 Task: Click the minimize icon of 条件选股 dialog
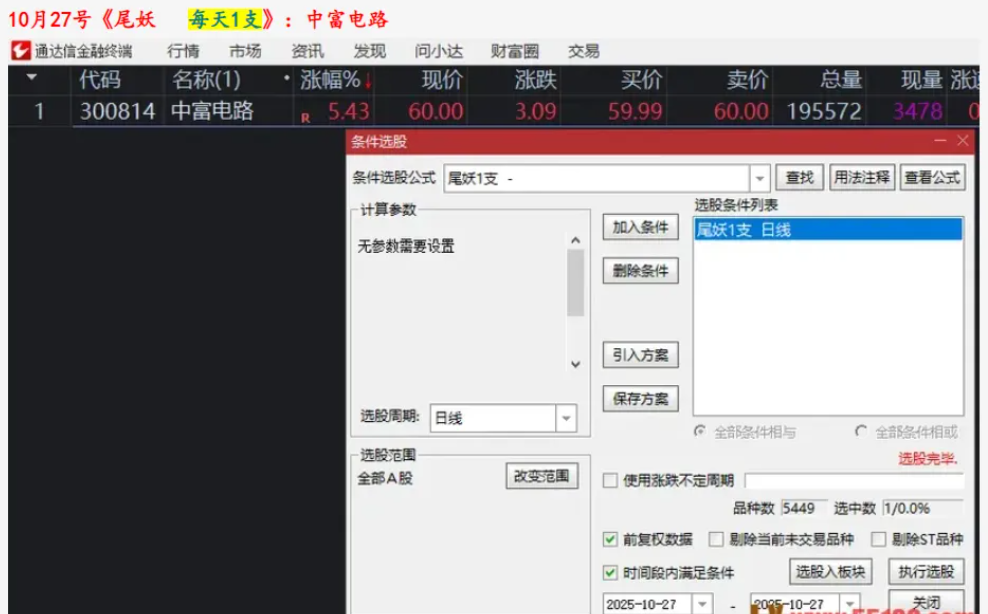click(x=940, y=142)
